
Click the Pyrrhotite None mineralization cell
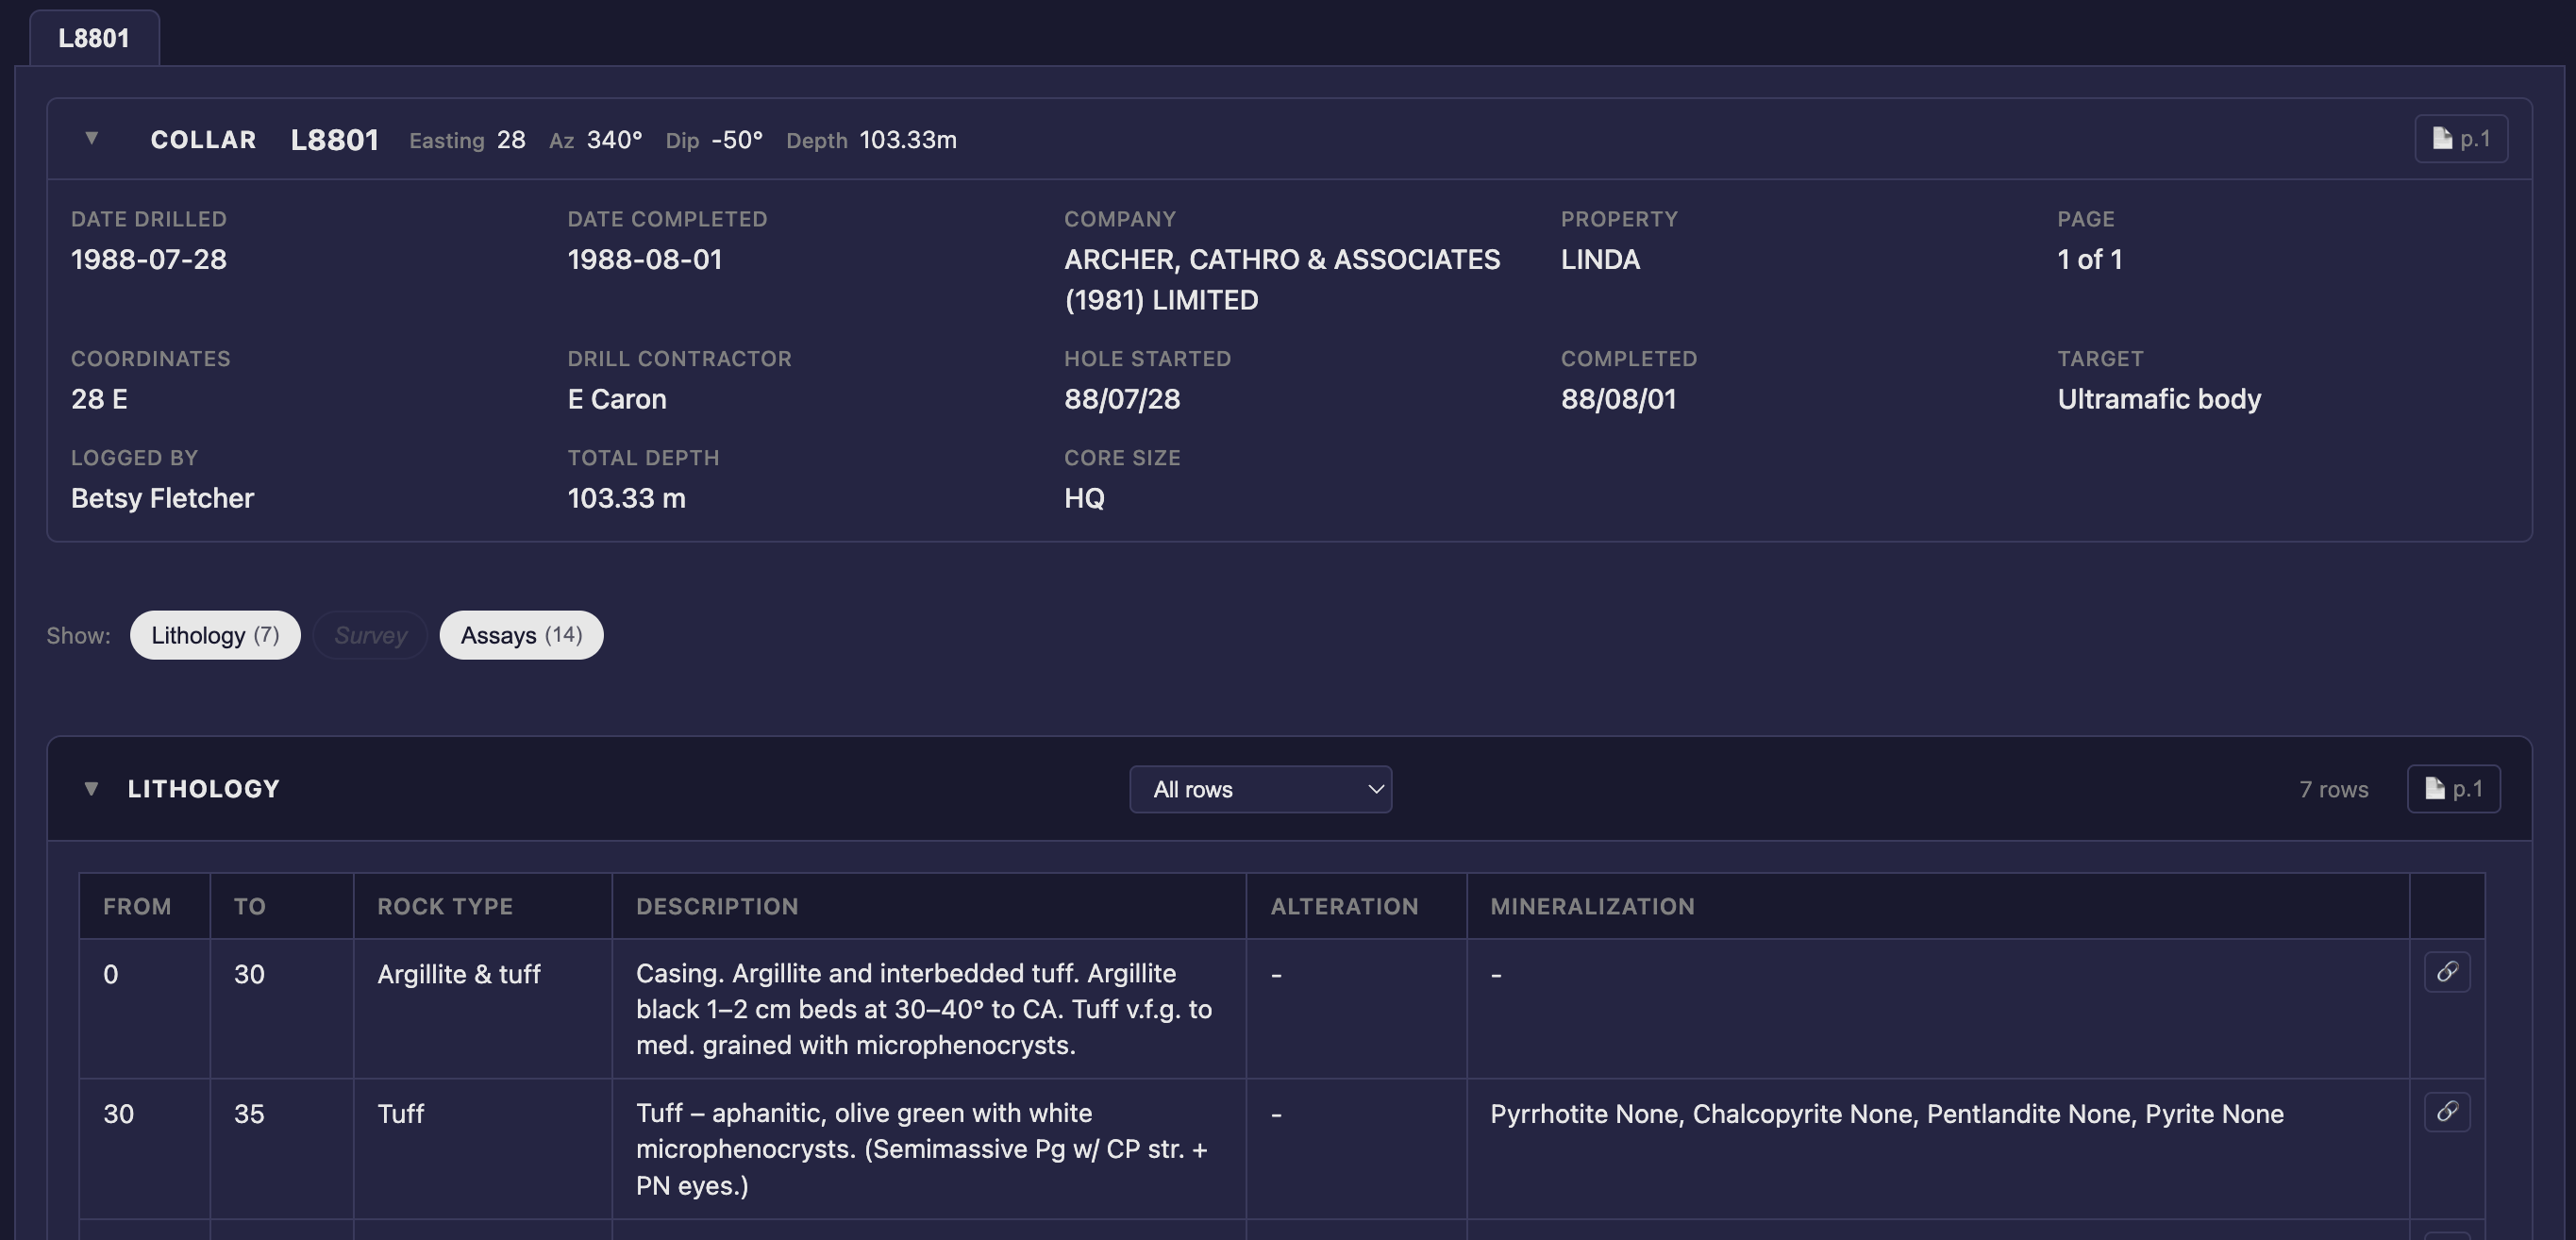(x=1886, y=1114)
